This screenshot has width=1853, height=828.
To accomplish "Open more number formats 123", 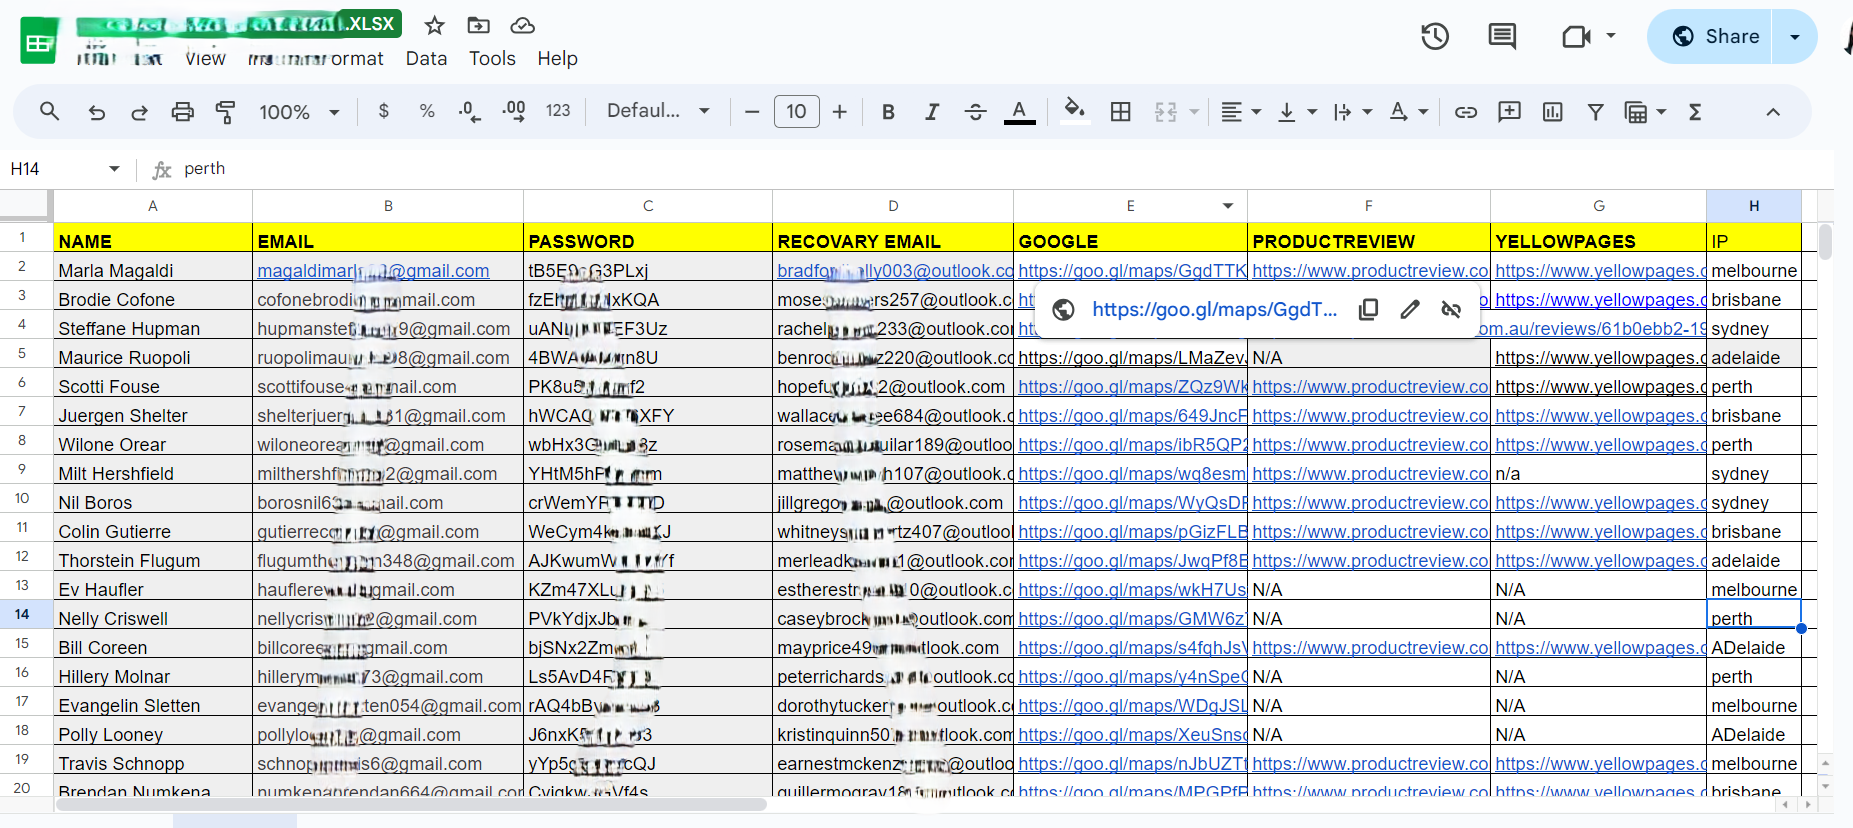I will pyautogui.click(x=558, y=111).
